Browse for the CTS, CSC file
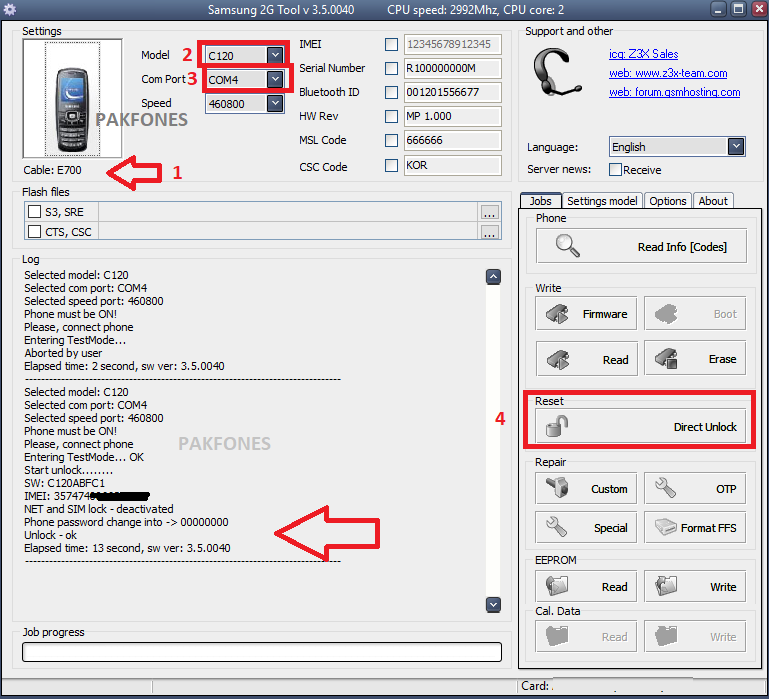The image size is (769, 699). point(489,232)
